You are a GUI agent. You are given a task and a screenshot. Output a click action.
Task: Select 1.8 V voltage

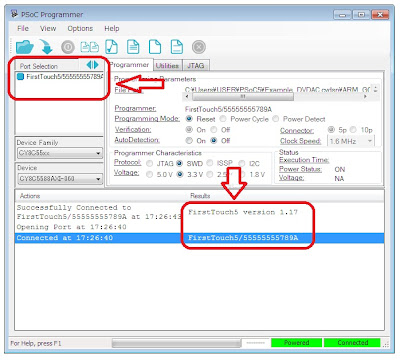point(244,174)
